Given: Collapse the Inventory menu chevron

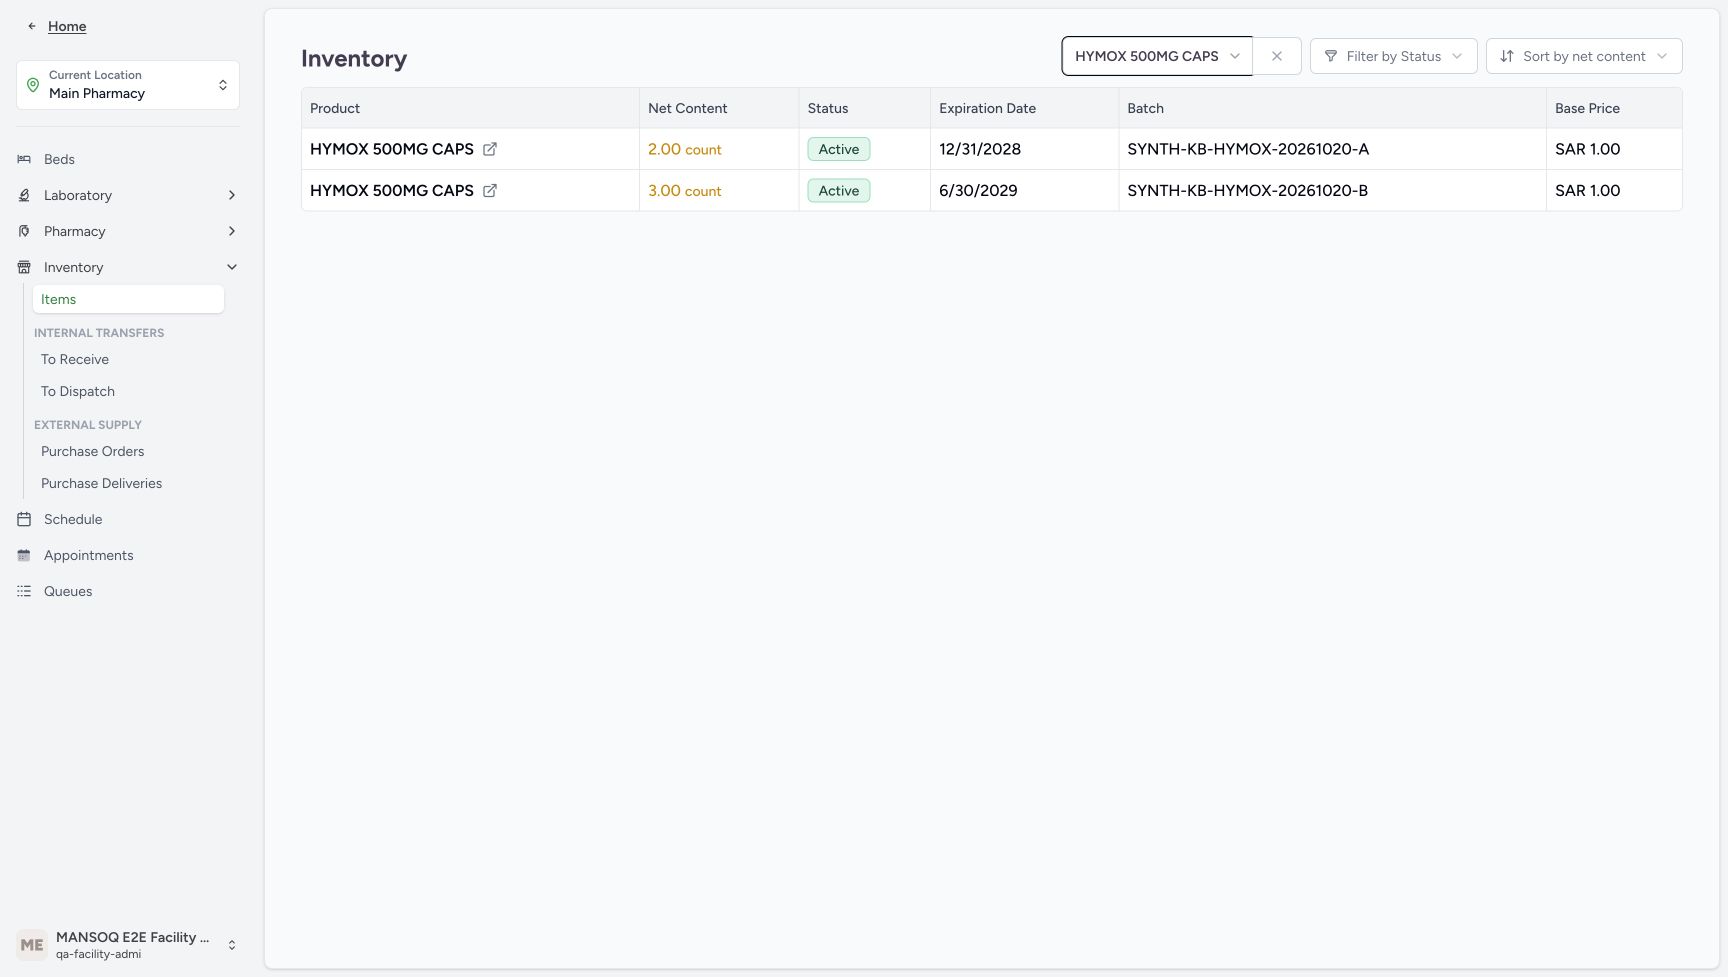Looking at the screenshot, I should 232,267.
